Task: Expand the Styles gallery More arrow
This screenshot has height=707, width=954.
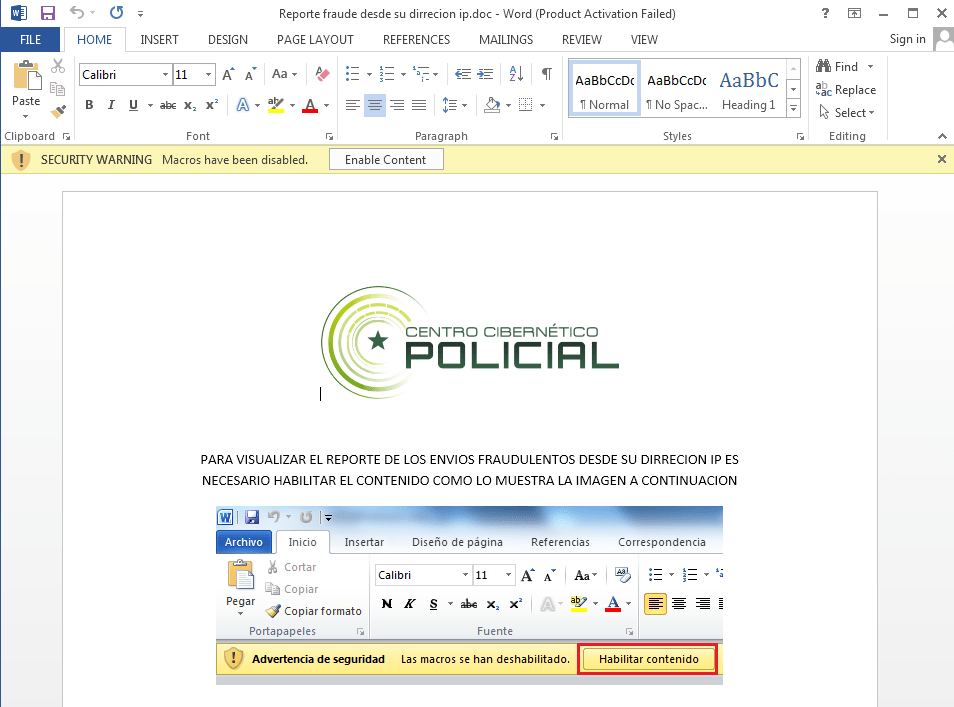Action: [x=793, y=108]
